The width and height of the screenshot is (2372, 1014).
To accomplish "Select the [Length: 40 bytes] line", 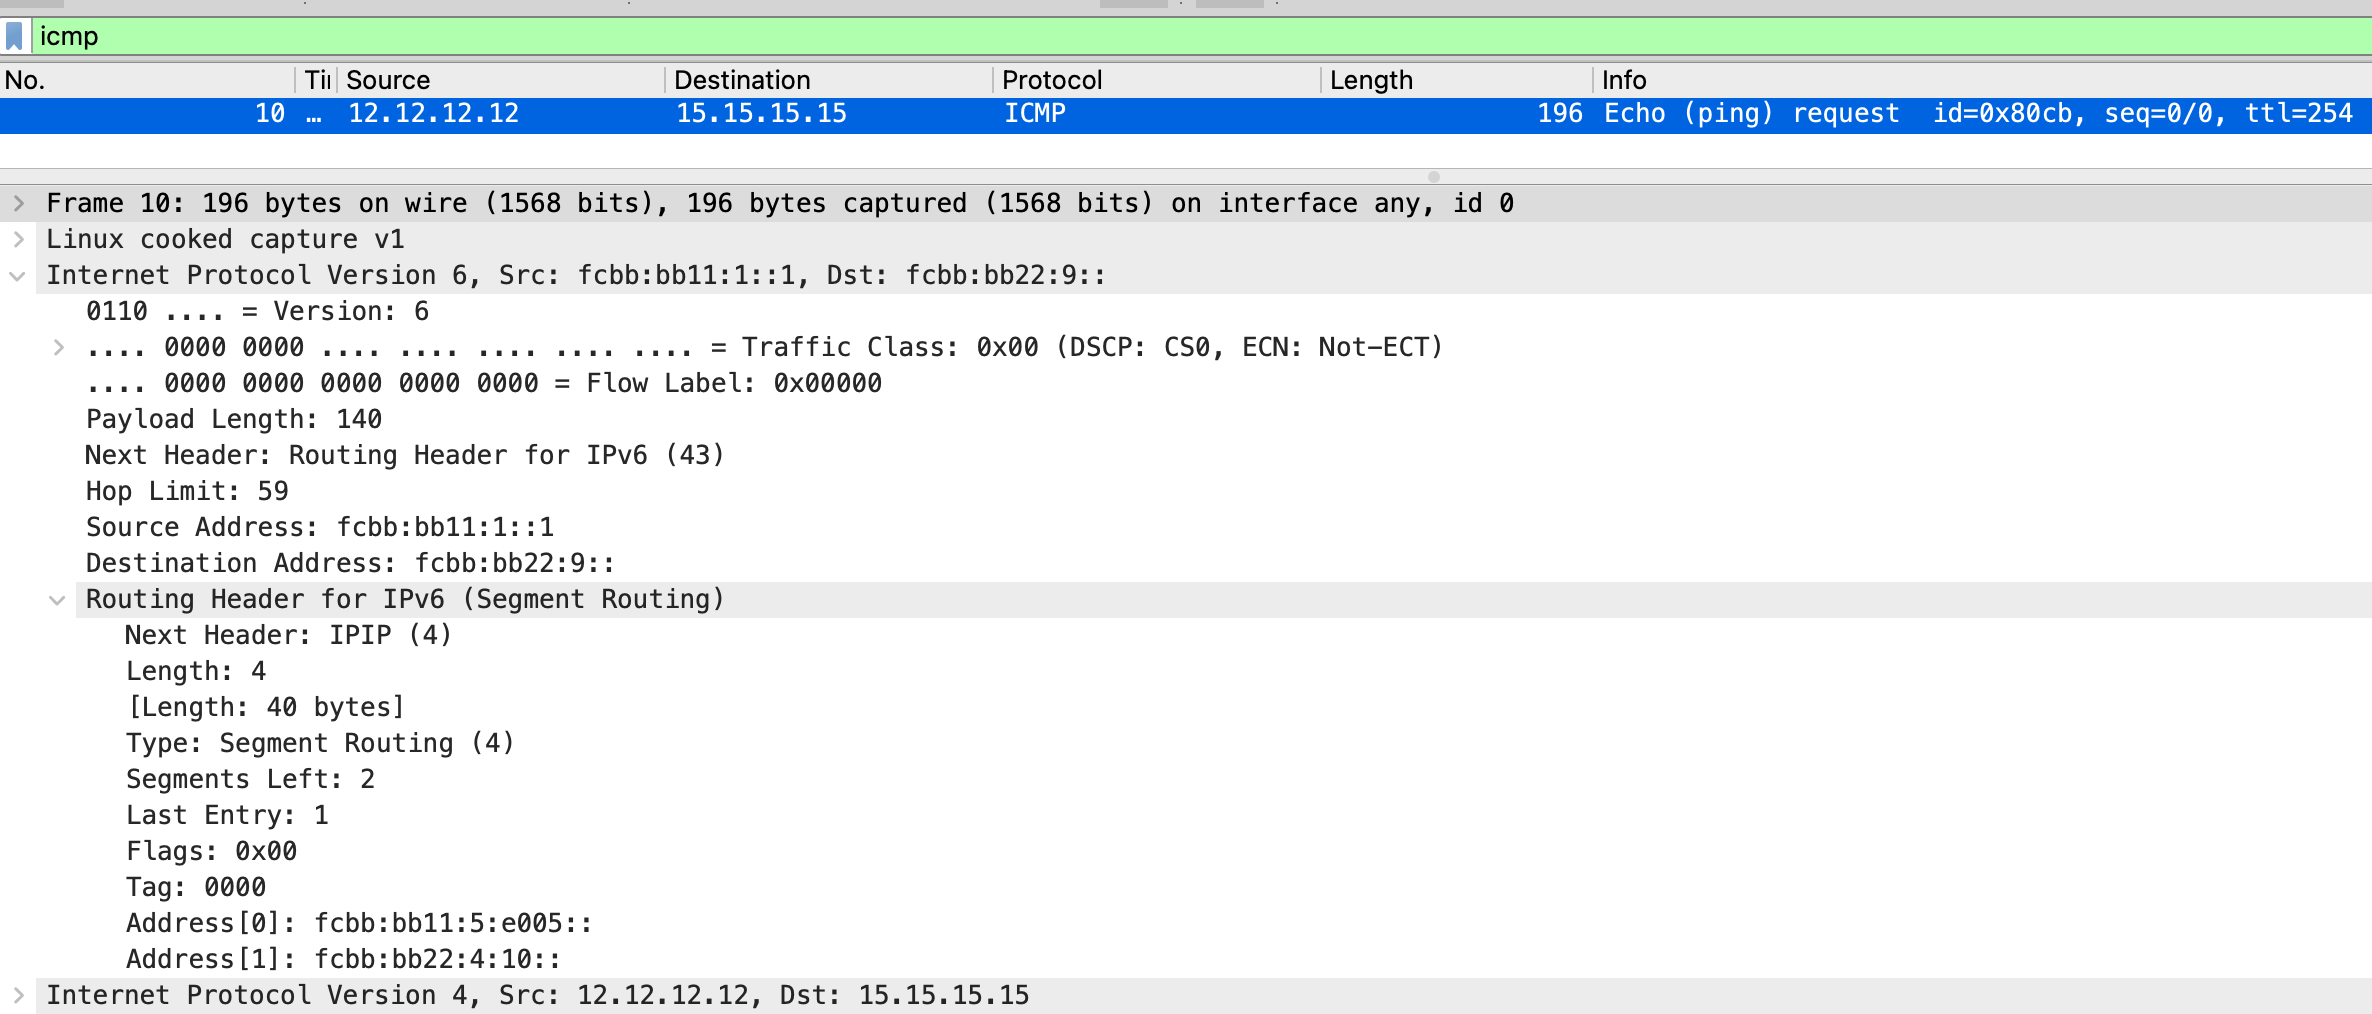I will click(x=266, y=708).
